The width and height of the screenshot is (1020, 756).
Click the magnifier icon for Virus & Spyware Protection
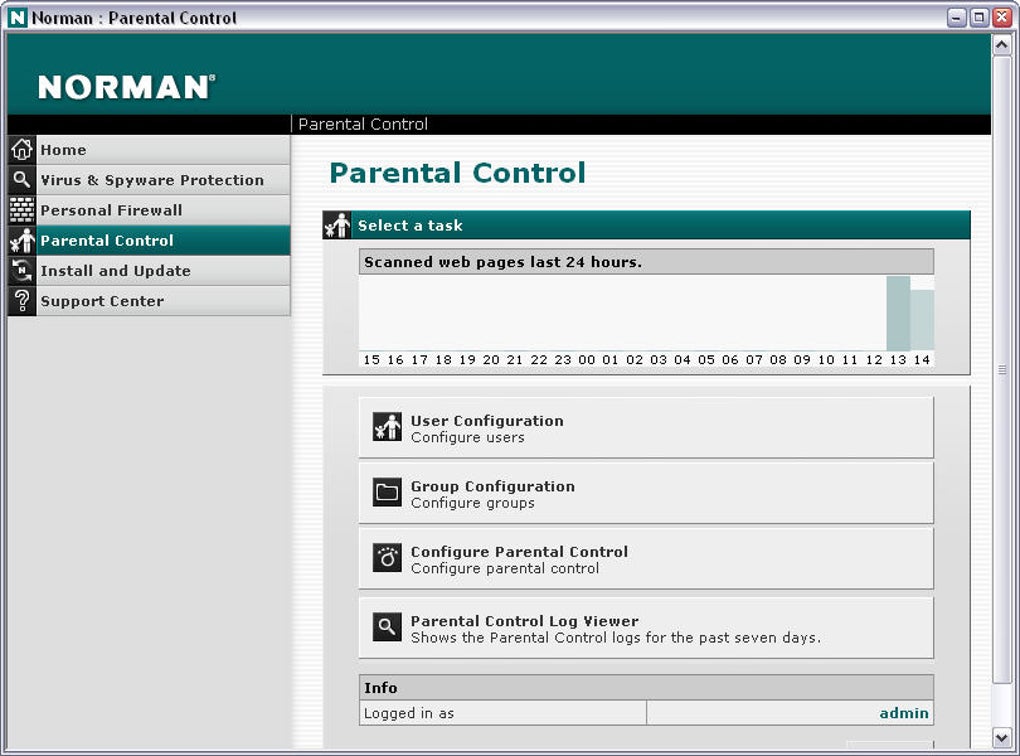(21, 180)
